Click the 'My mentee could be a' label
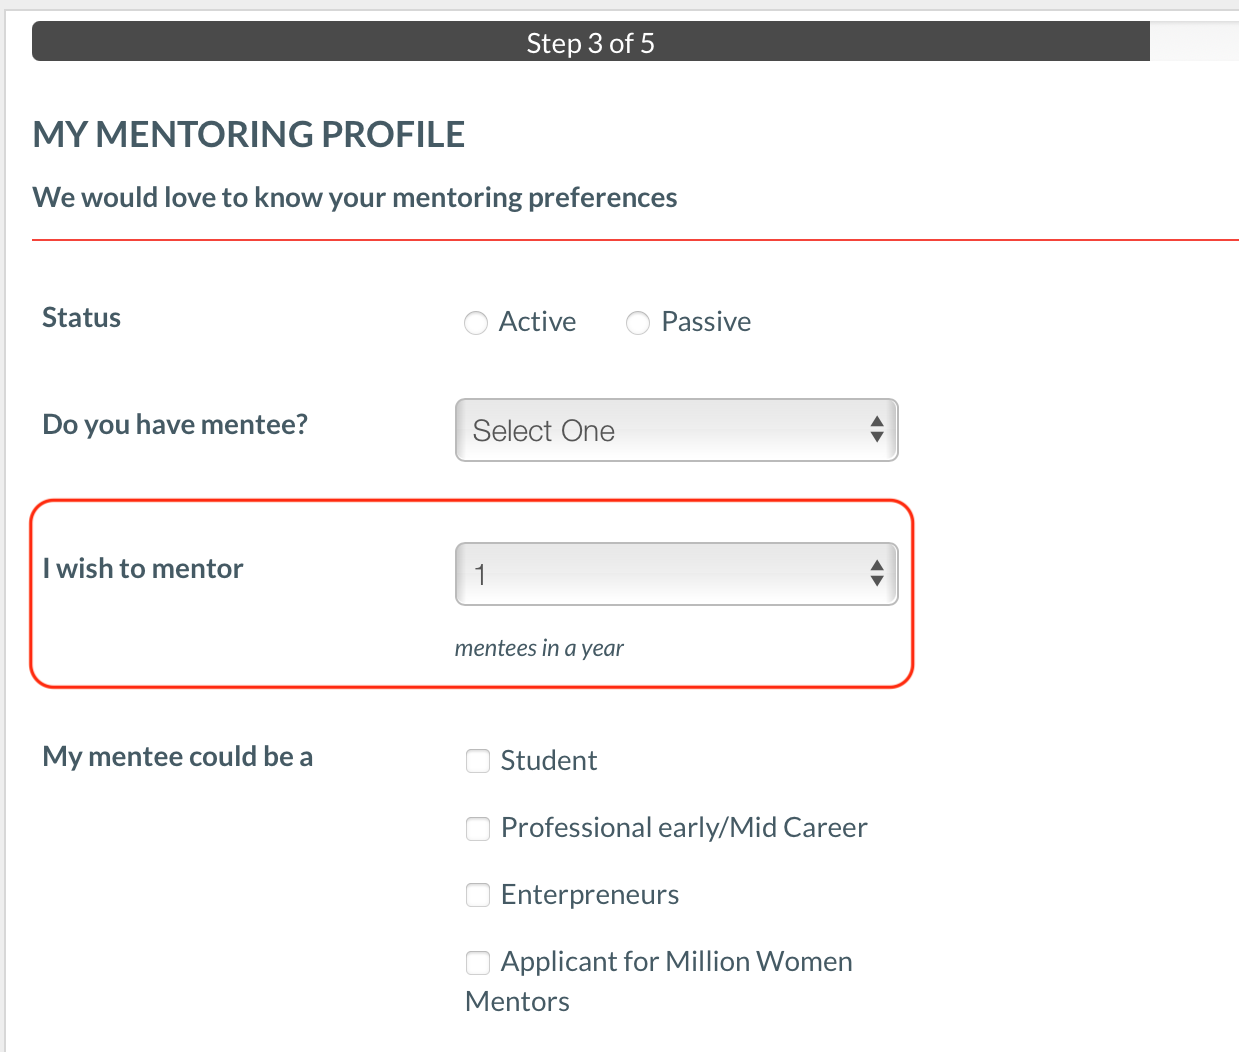Screen dimensions: 1239x1052 [178, 756]
